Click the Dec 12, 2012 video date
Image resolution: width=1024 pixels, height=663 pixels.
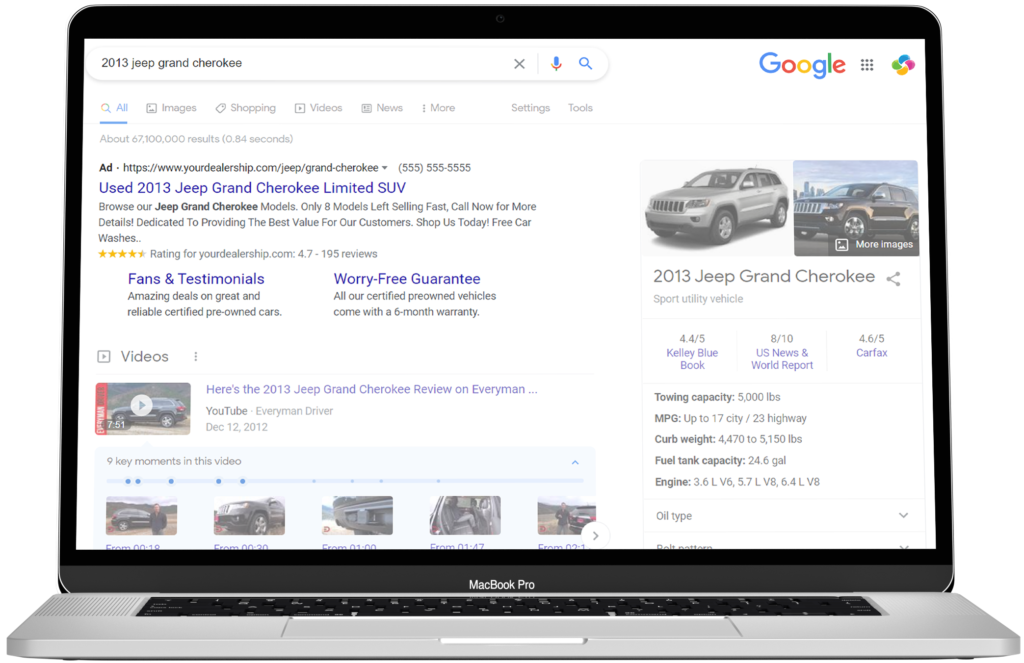click(x=236, y=427)
